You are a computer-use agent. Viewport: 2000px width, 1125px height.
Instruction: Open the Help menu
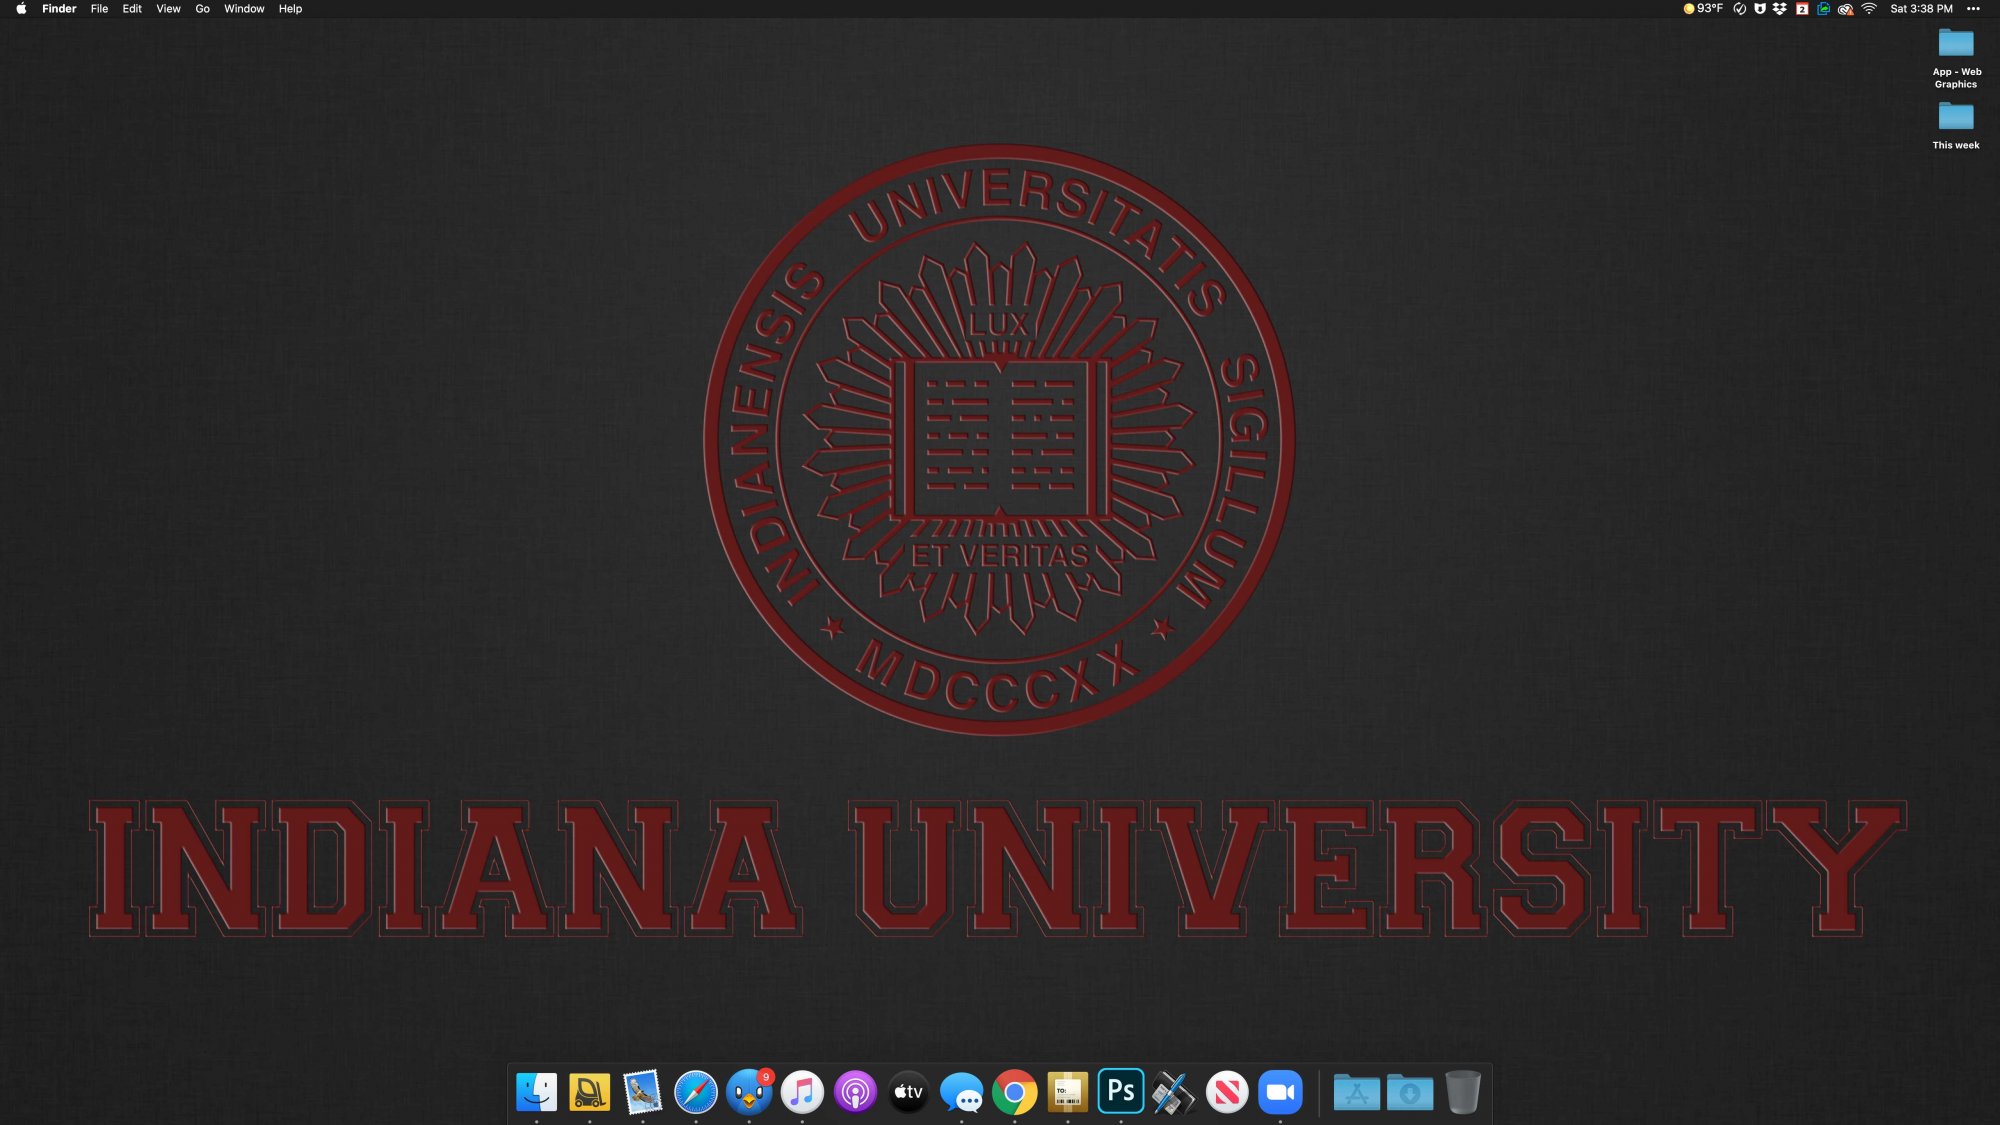point(290,9)
